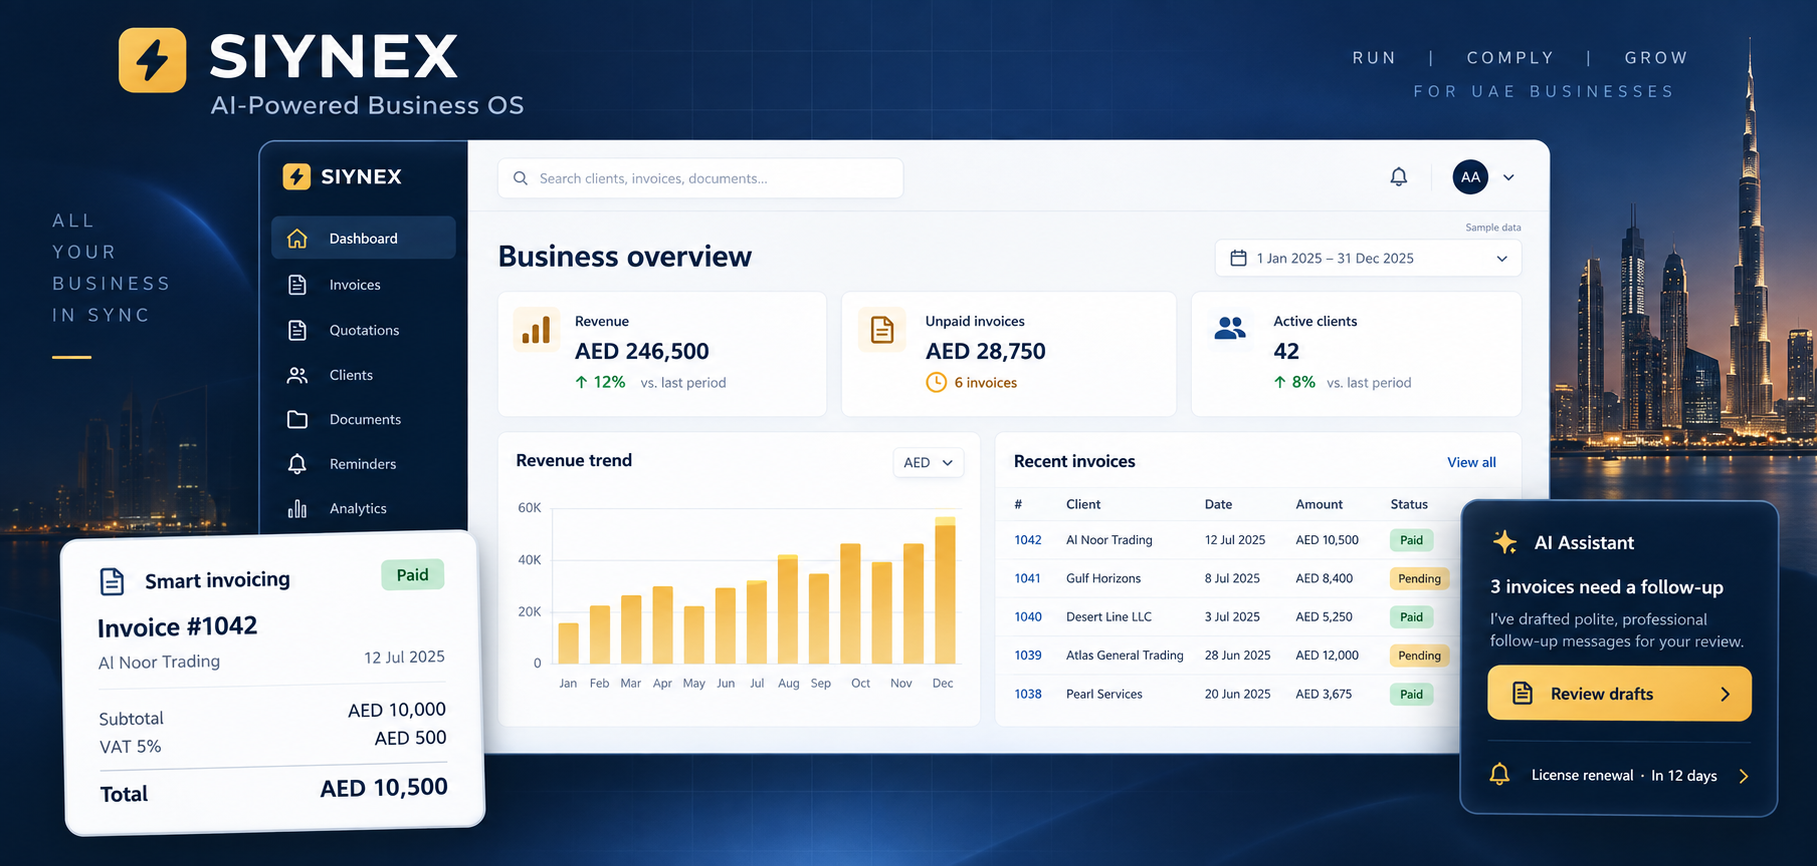Click the Analytics chart icon in the sidebar
Viewport: 1817px width, 866px height.
(297, 508)
